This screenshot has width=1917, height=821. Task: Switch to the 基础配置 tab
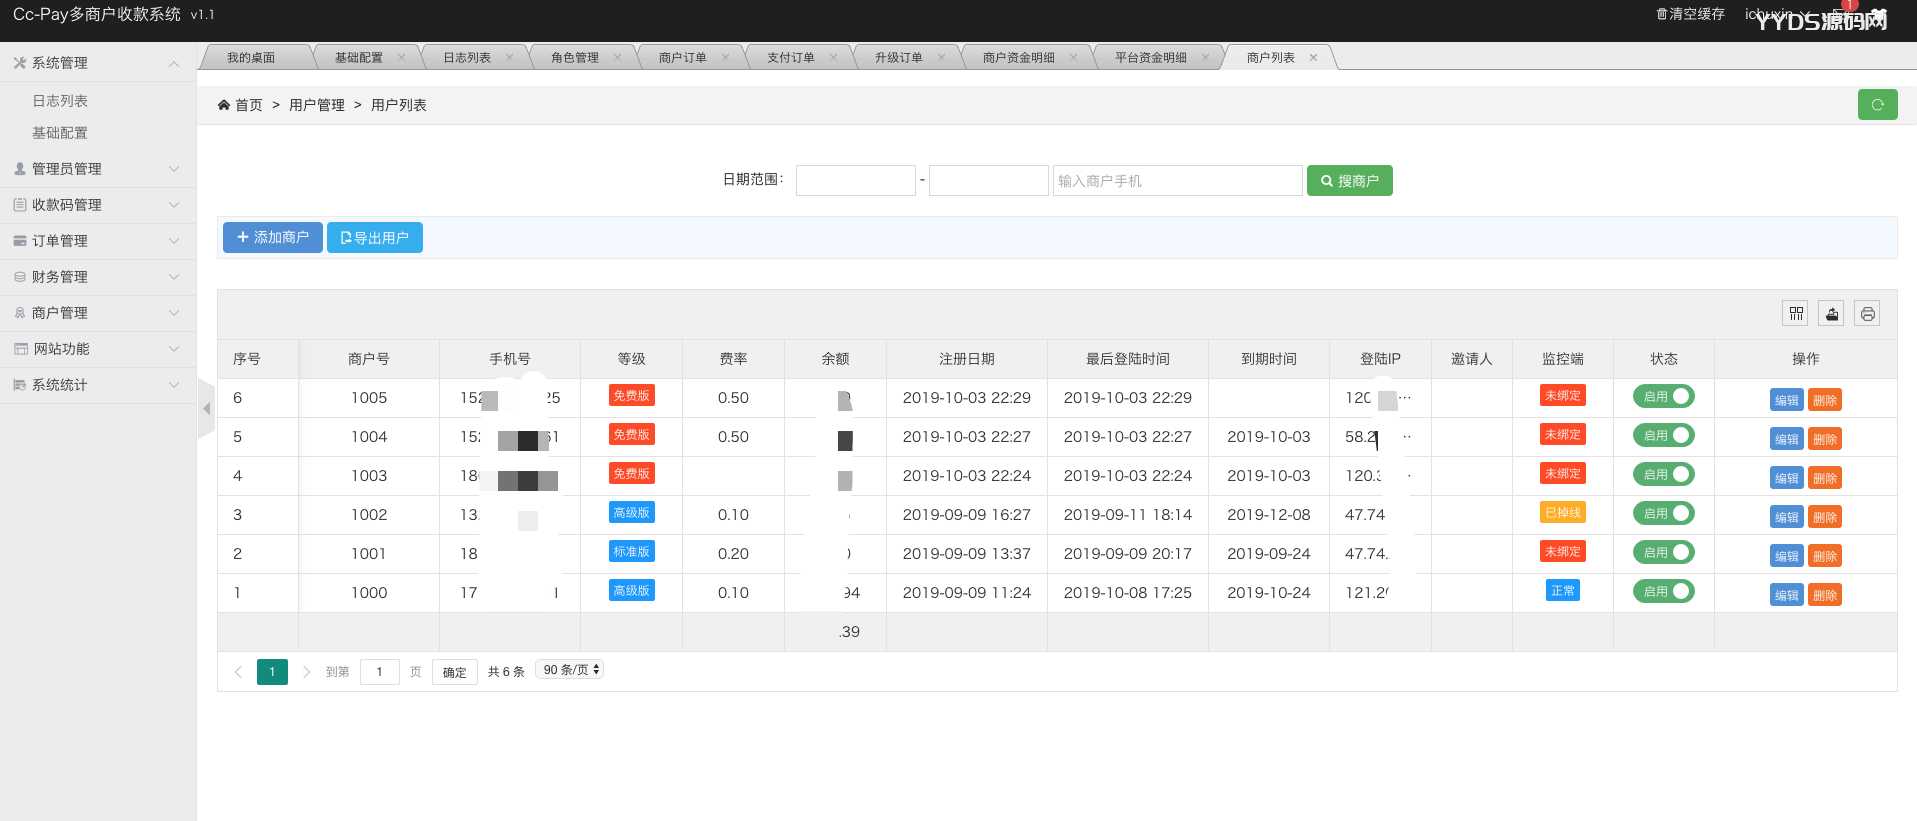click(359, 57)
